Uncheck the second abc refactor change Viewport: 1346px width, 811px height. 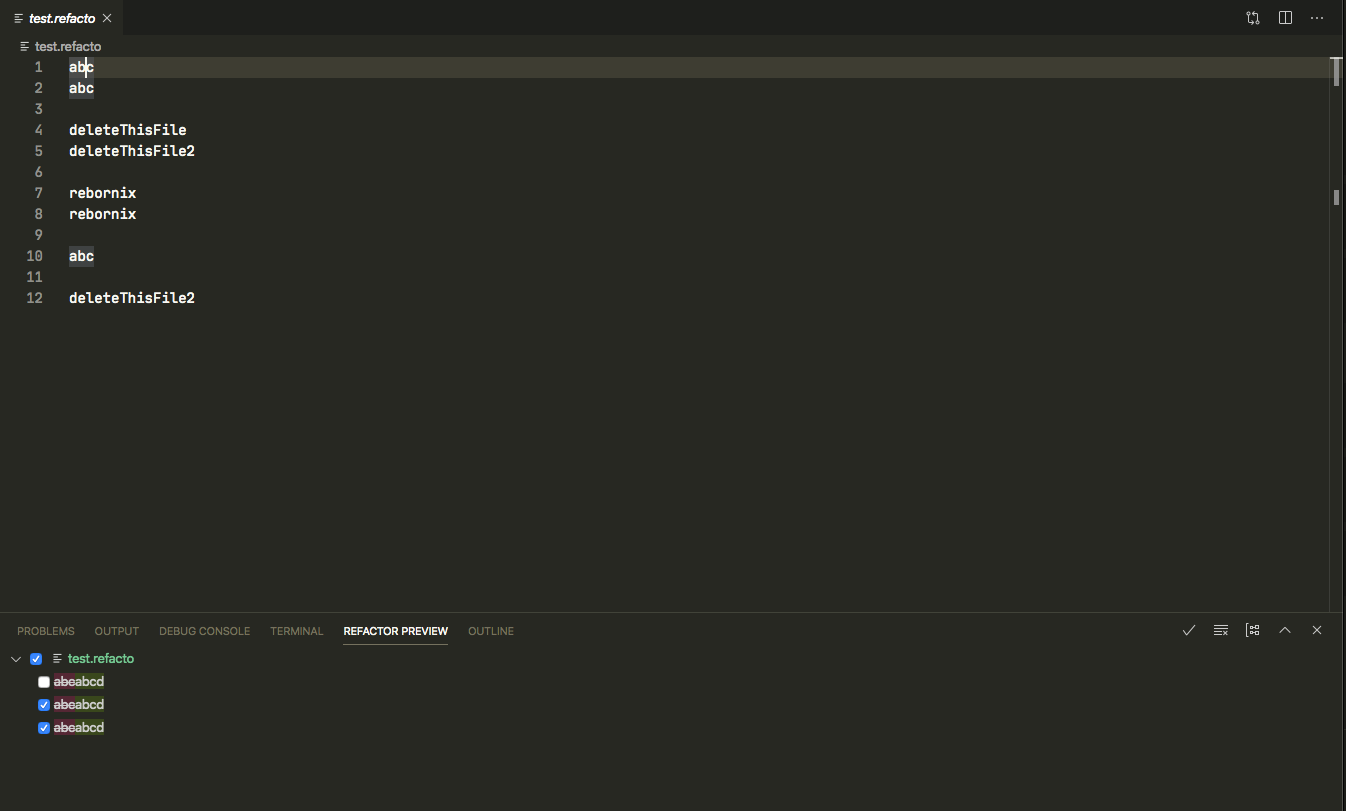click(x=43, y=704)
